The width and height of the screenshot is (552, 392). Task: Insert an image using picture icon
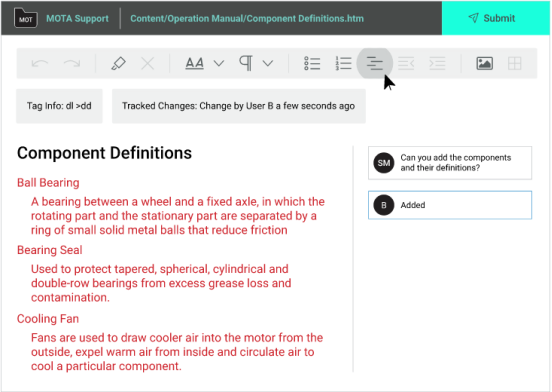tap(484, 63)
